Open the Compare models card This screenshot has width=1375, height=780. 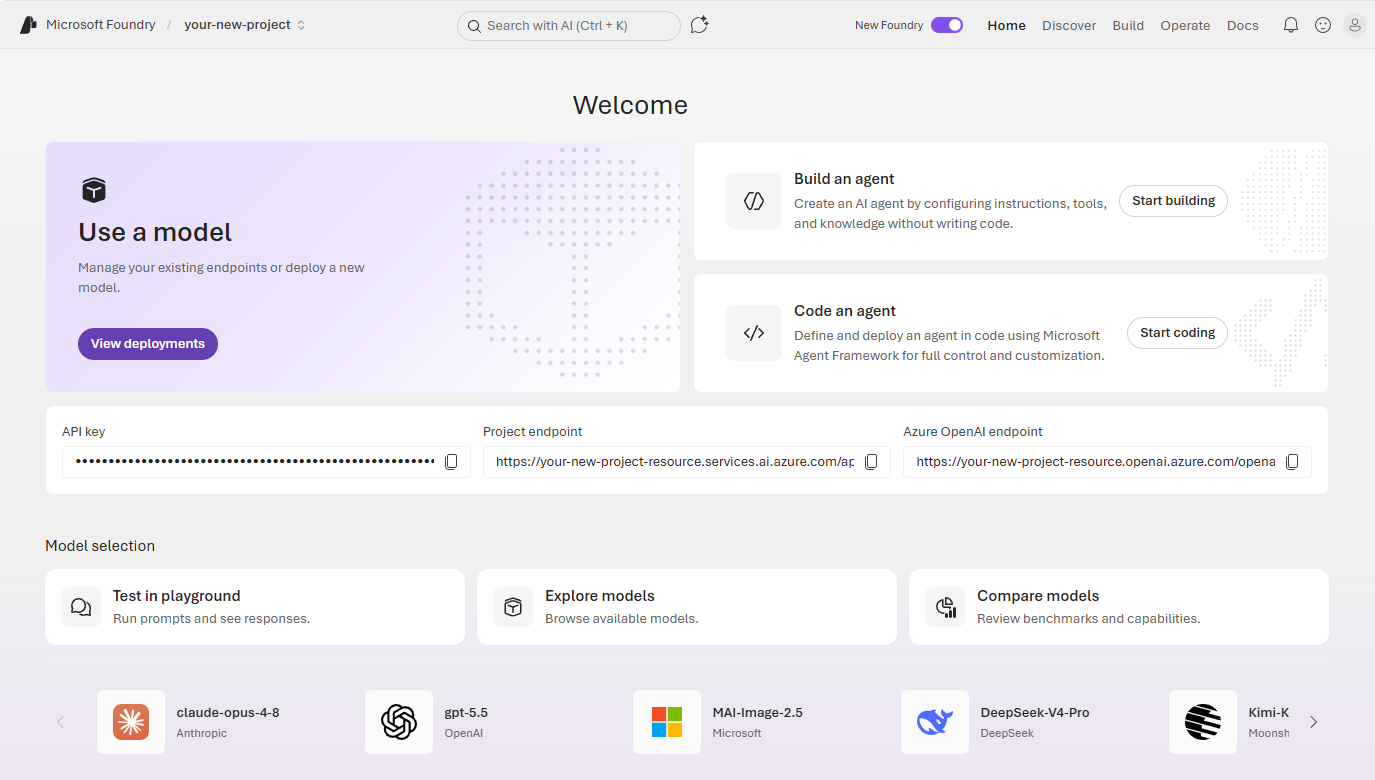[1119, 607]
